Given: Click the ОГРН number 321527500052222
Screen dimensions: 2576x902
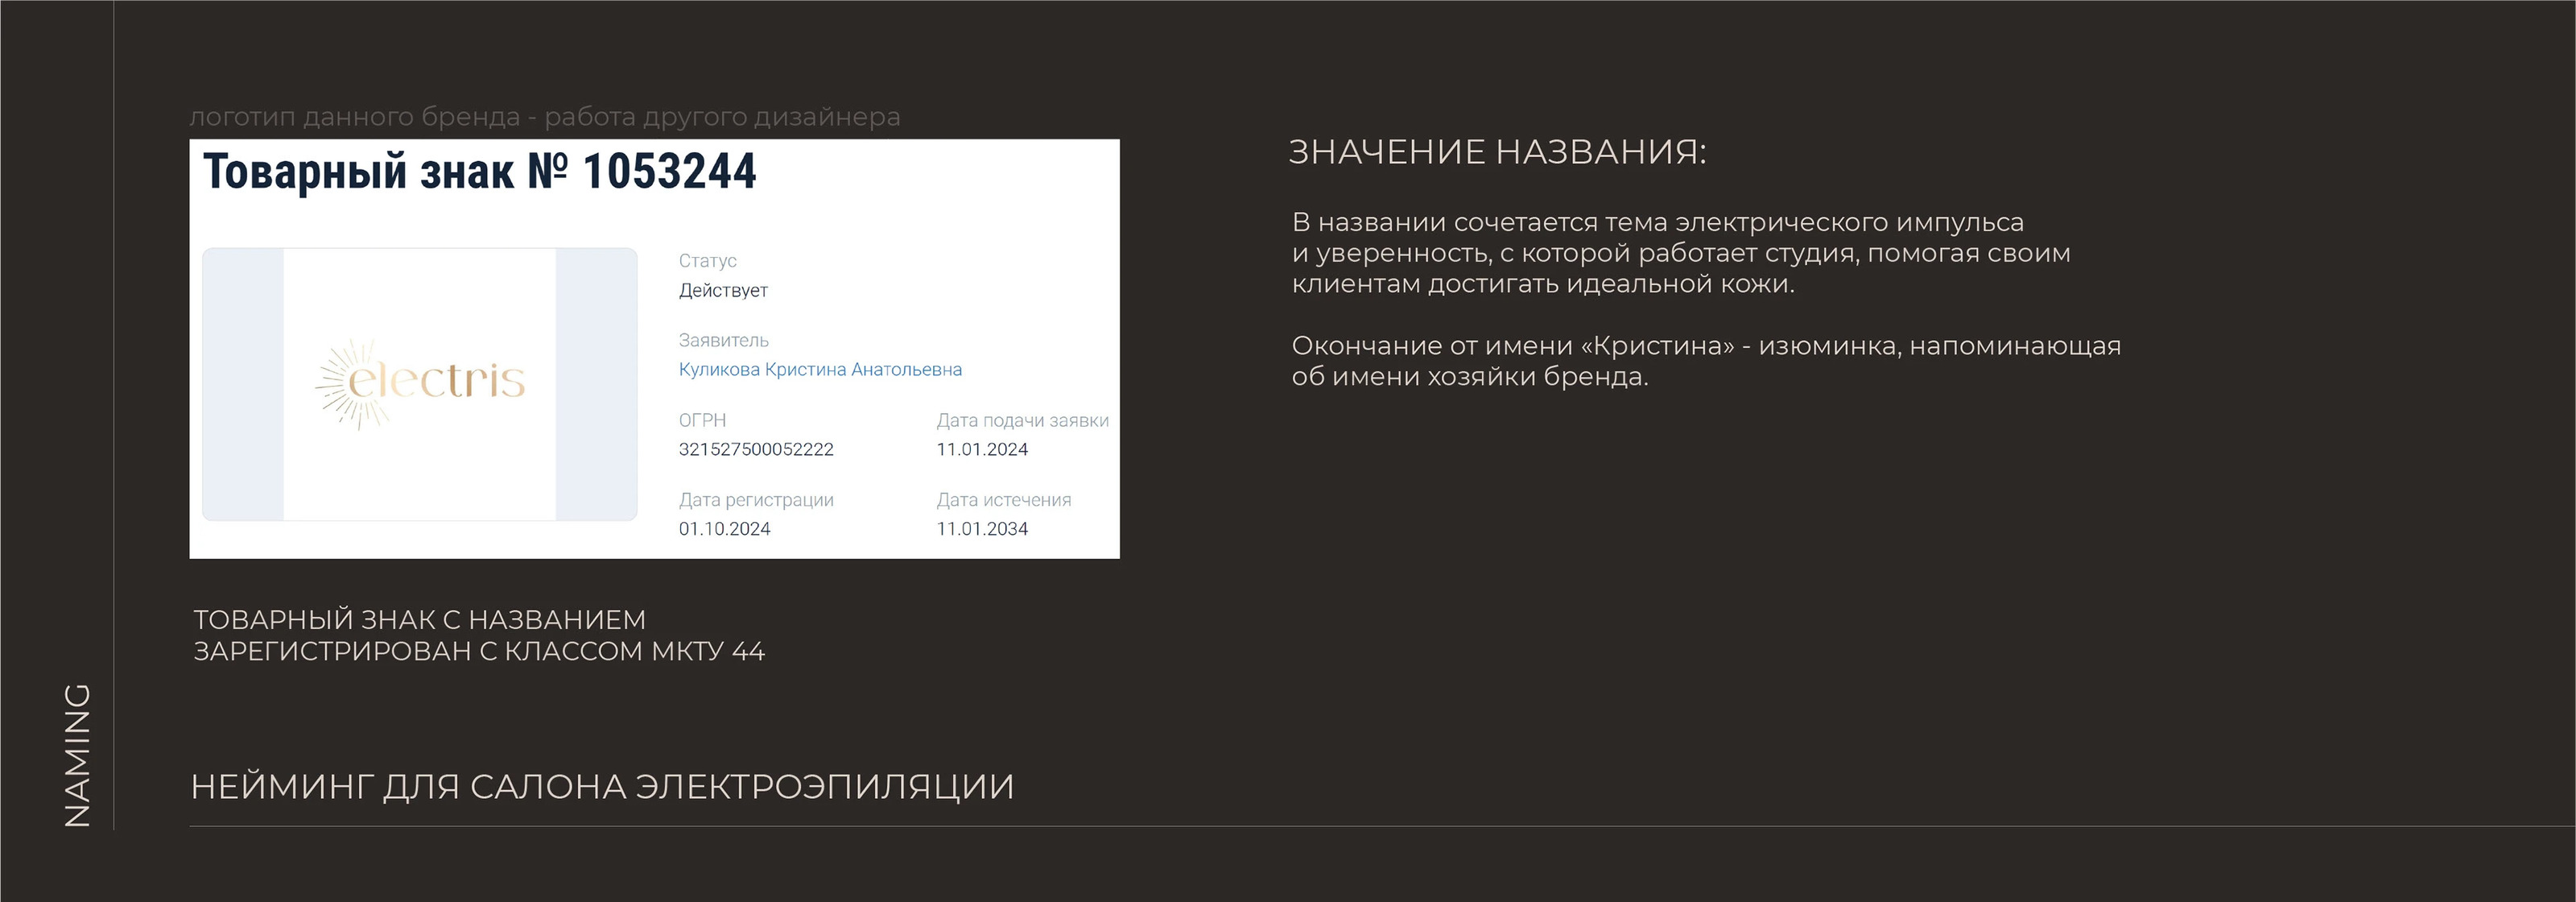Looking at the screenshot, I should 756,449.
